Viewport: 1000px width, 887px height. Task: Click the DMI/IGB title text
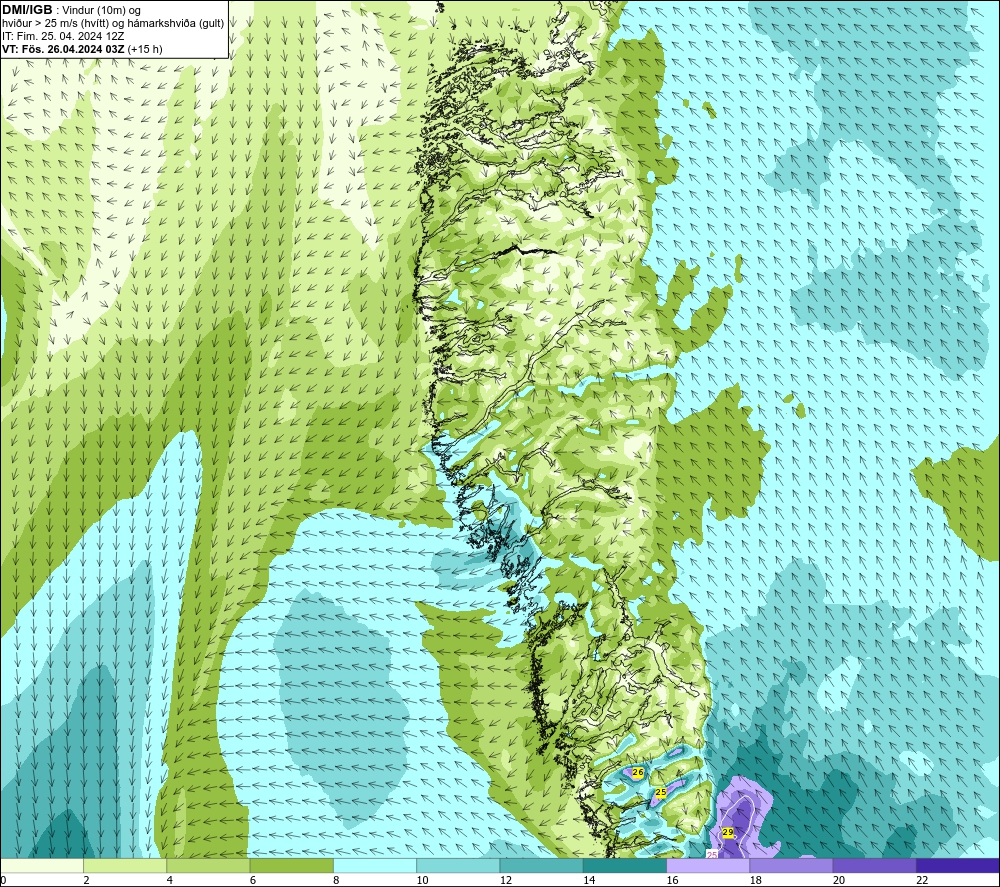click(x=27, y=10)
